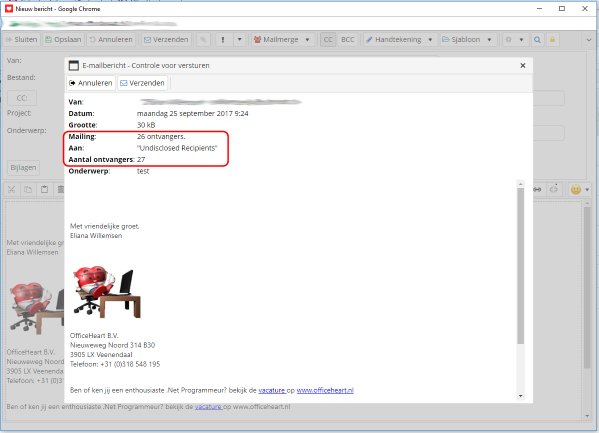Open the www.officeheart.nl link
599x433 pixels.
pyautogui.click(x=325, y=390)
